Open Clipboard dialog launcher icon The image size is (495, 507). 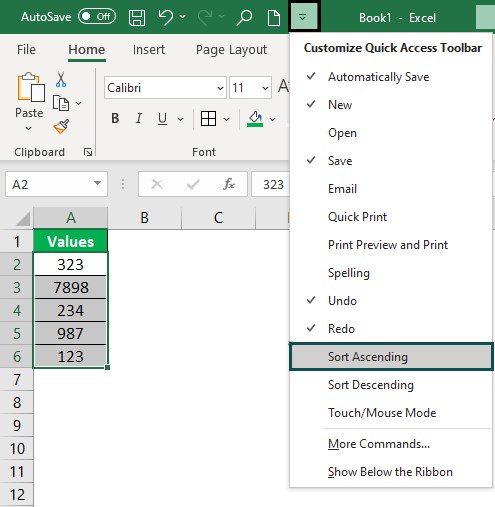coord(88,152)
